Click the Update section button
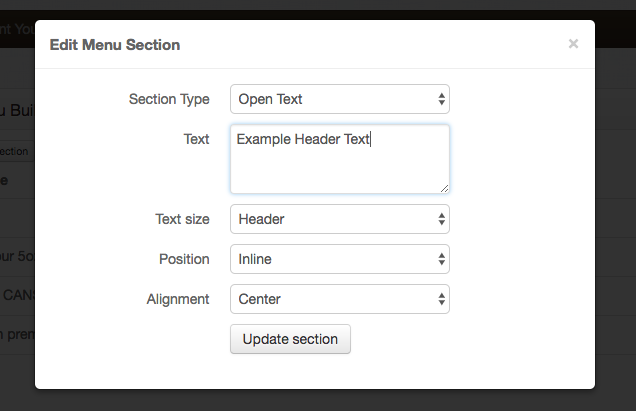 pos(290,339)
